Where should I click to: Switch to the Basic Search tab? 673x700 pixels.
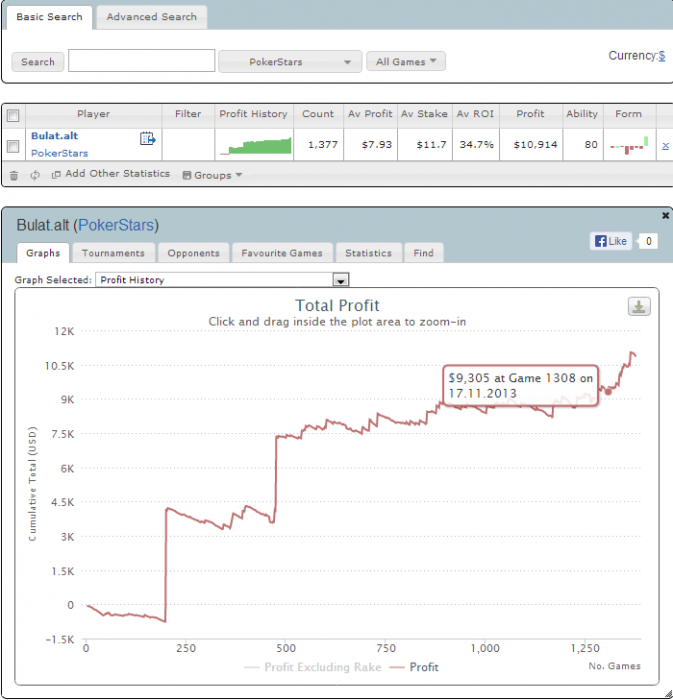point(49,17)
